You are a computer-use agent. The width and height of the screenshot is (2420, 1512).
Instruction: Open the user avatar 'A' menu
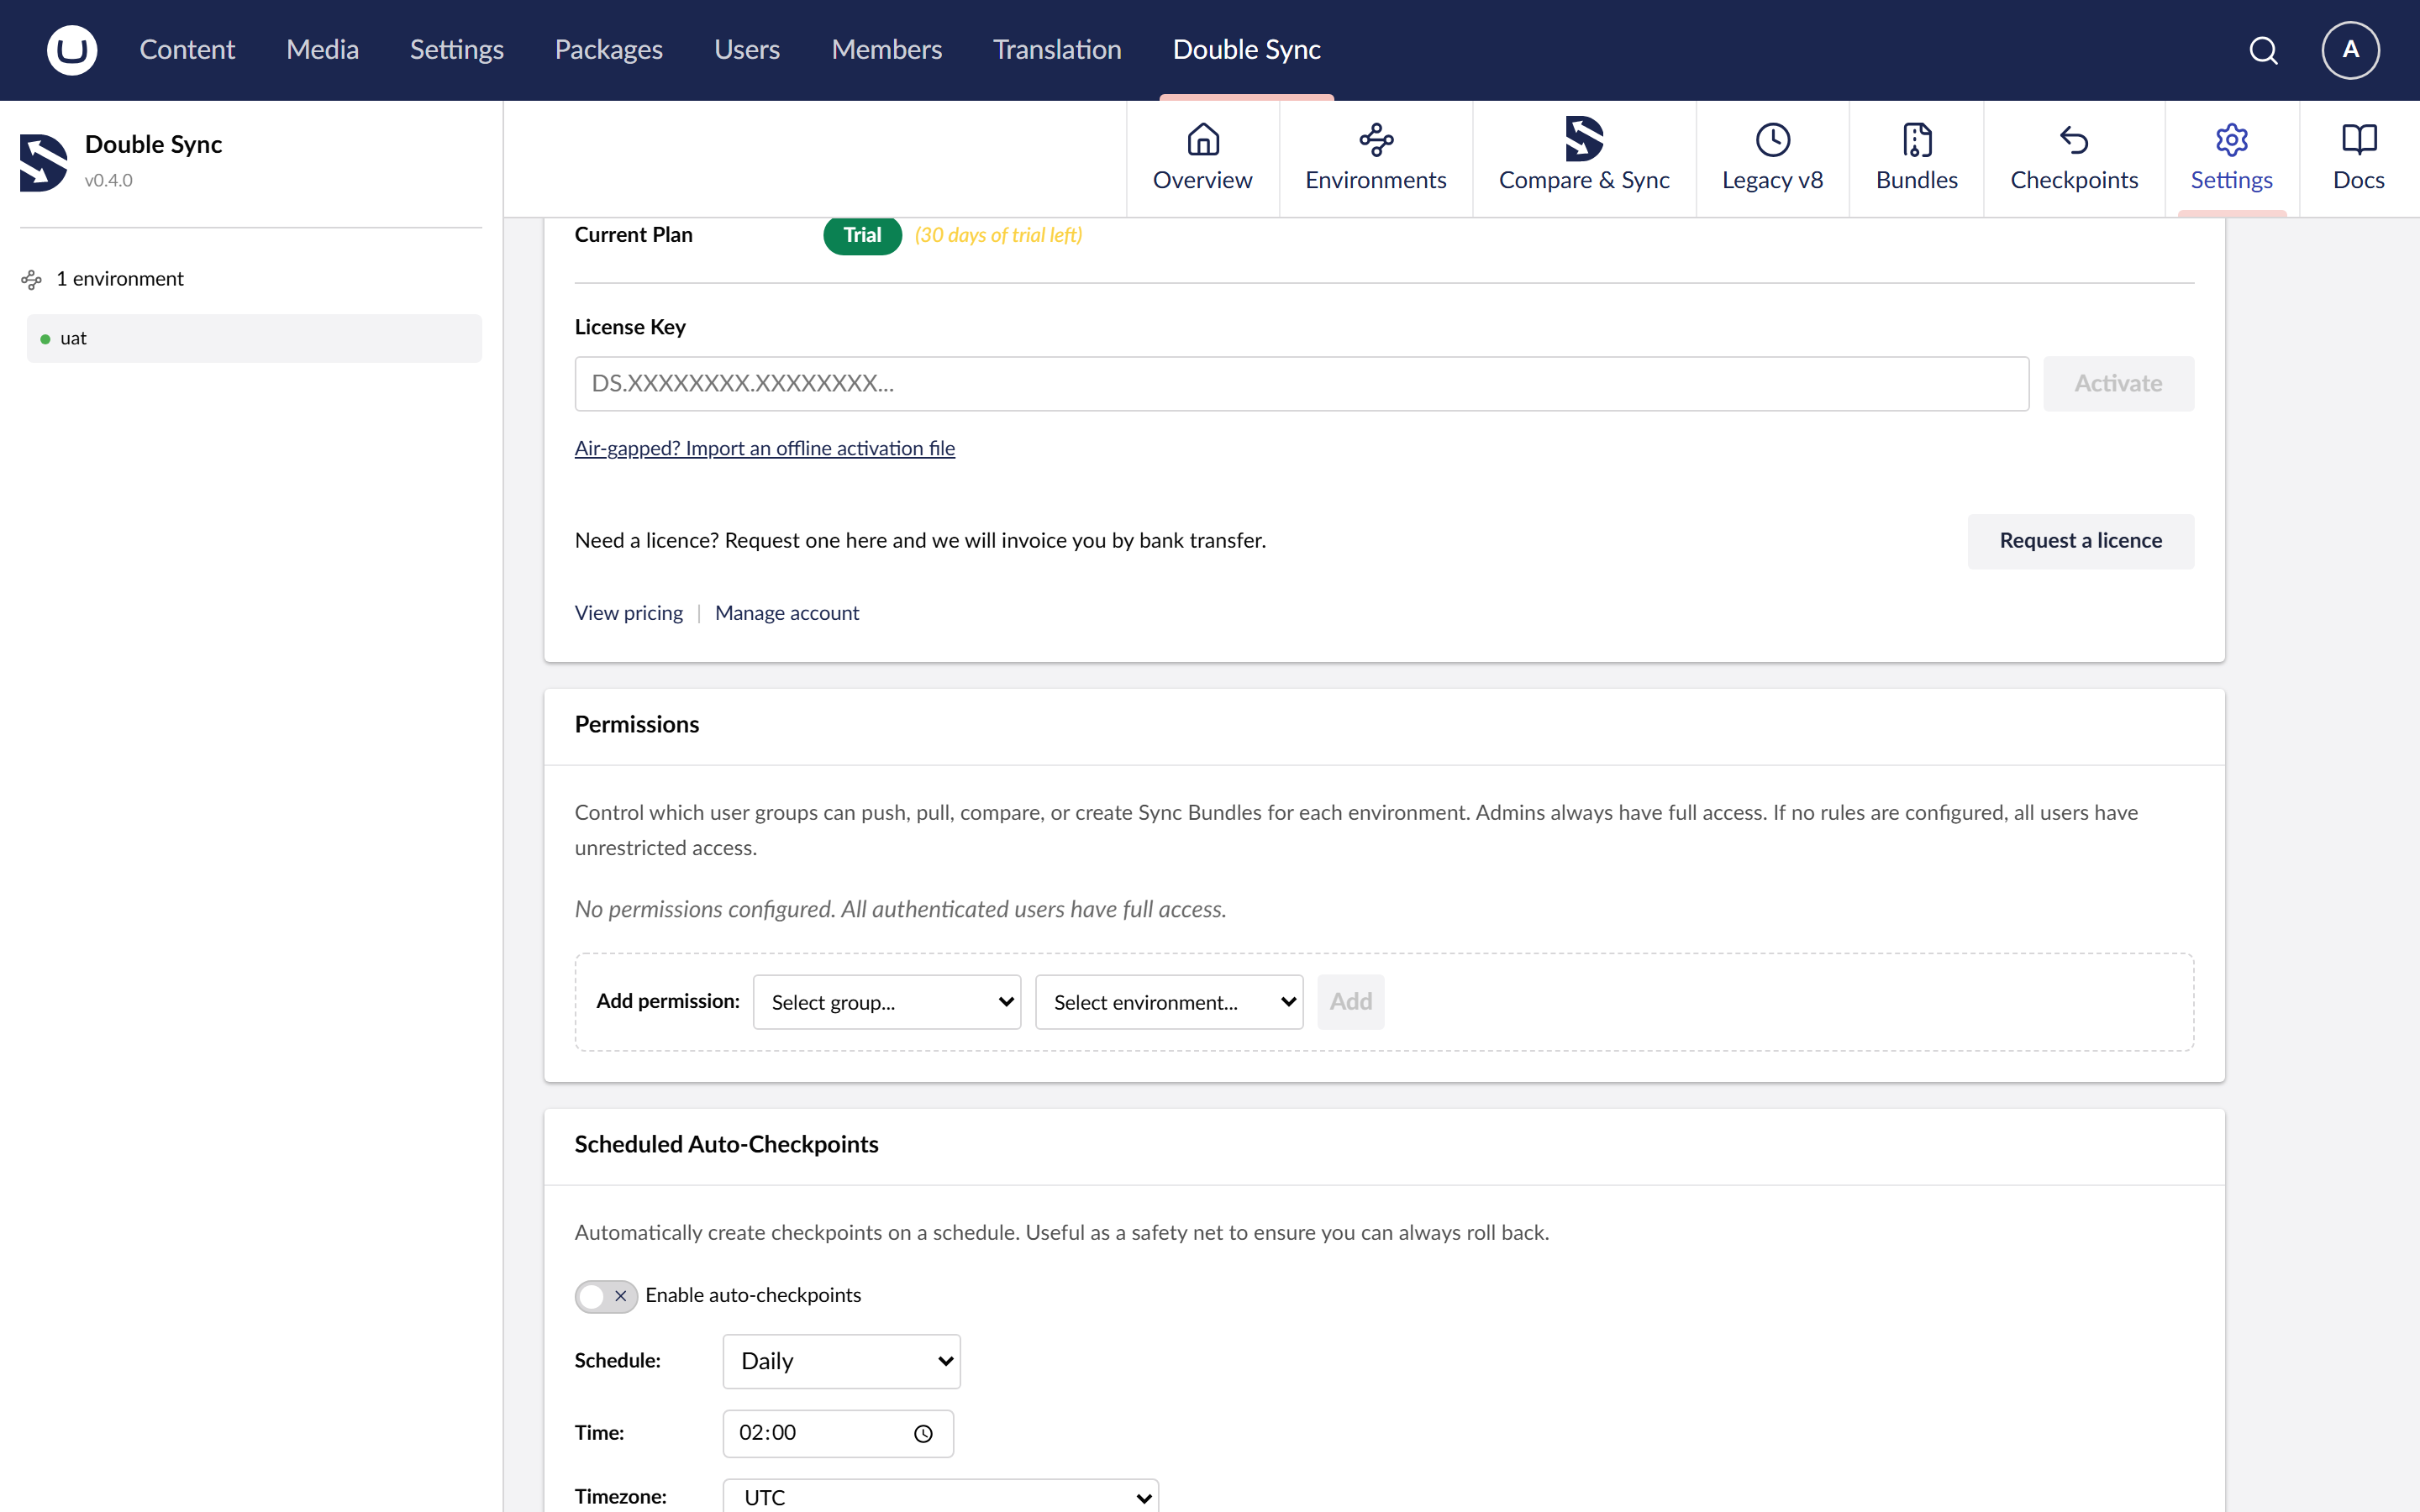coord(2350,50)
